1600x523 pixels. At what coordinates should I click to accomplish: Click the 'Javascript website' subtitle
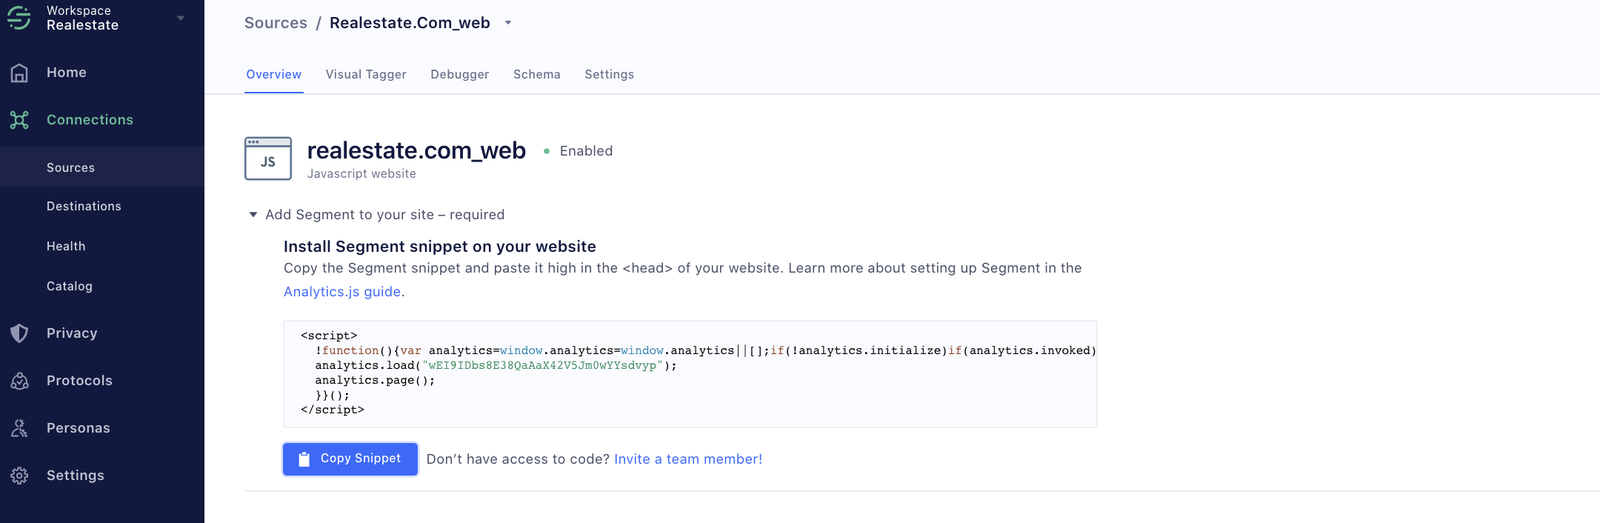361,174
